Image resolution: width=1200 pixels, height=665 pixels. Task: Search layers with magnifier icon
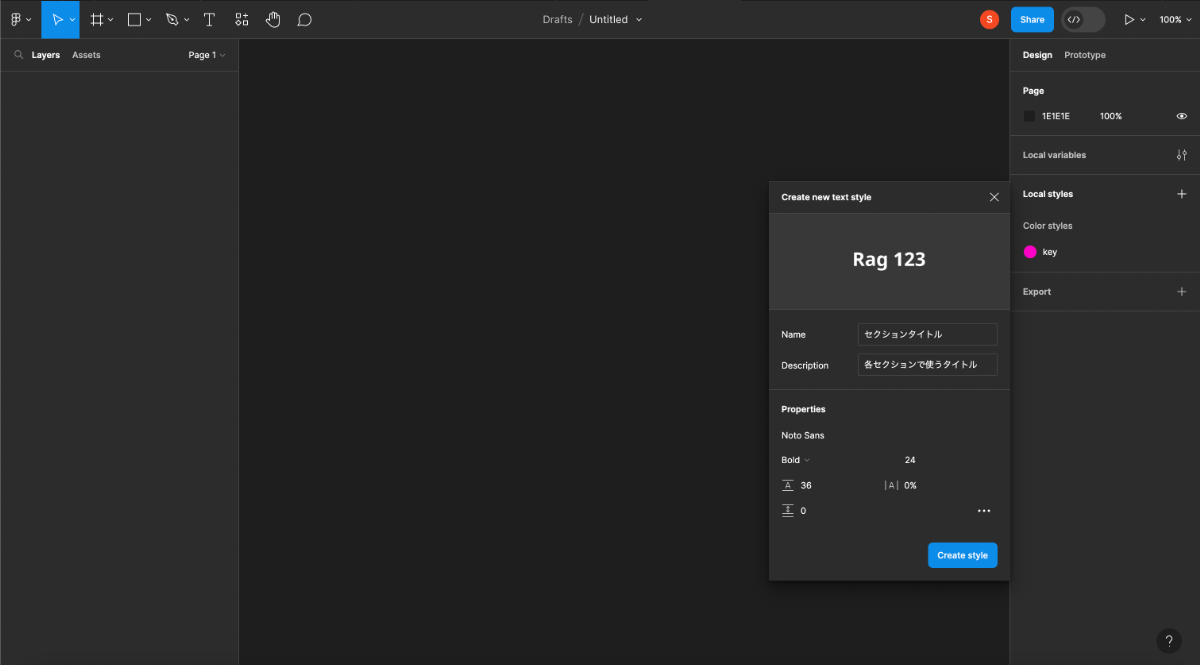(x=18, y=55)
